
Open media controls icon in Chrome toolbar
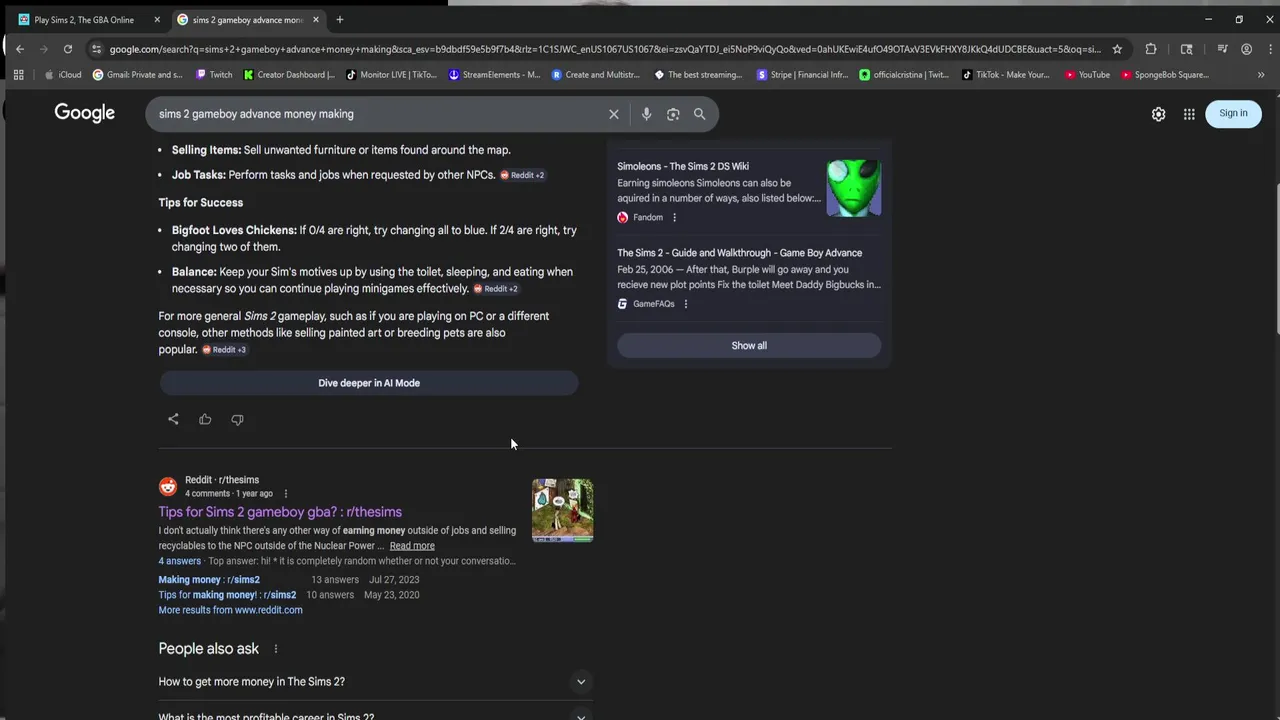tap(1222, 49)
